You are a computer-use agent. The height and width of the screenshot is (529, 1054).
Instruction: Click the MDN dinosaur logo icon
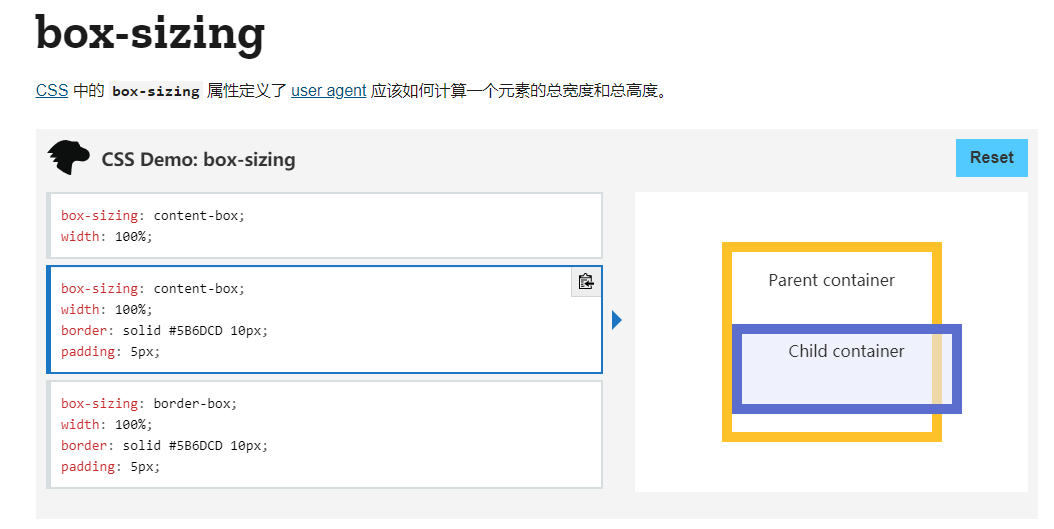(68, 158)
